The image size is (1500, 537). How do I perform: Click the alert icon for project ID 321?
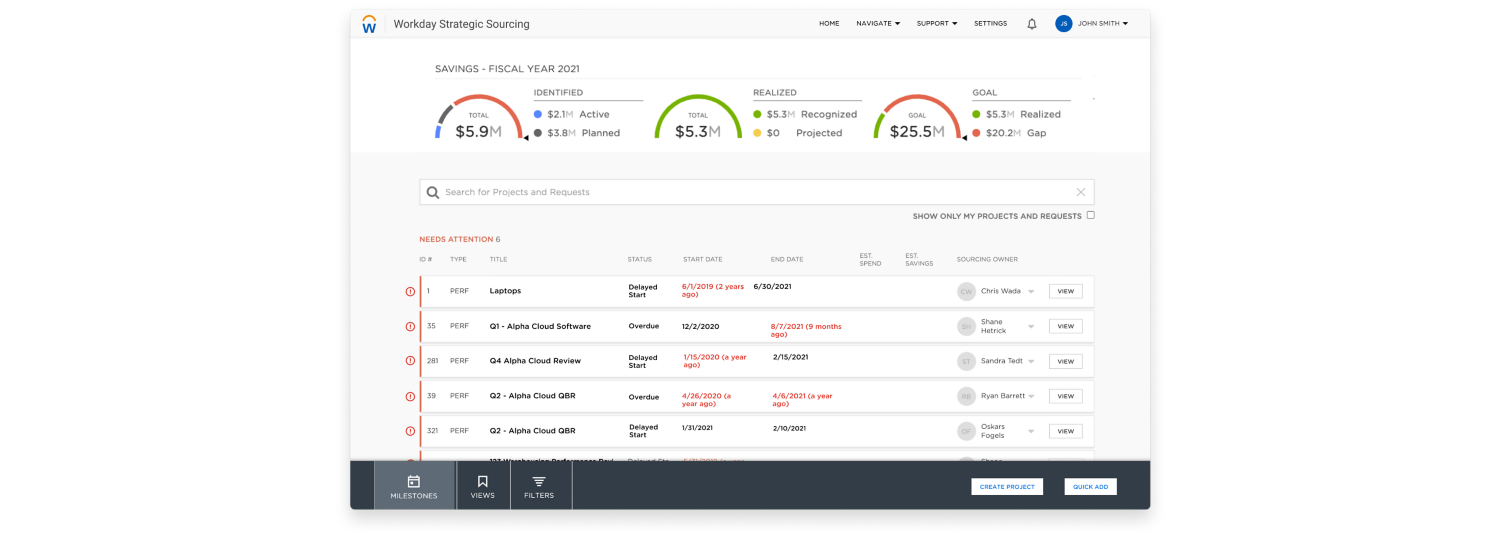click(x=410, y=431)
